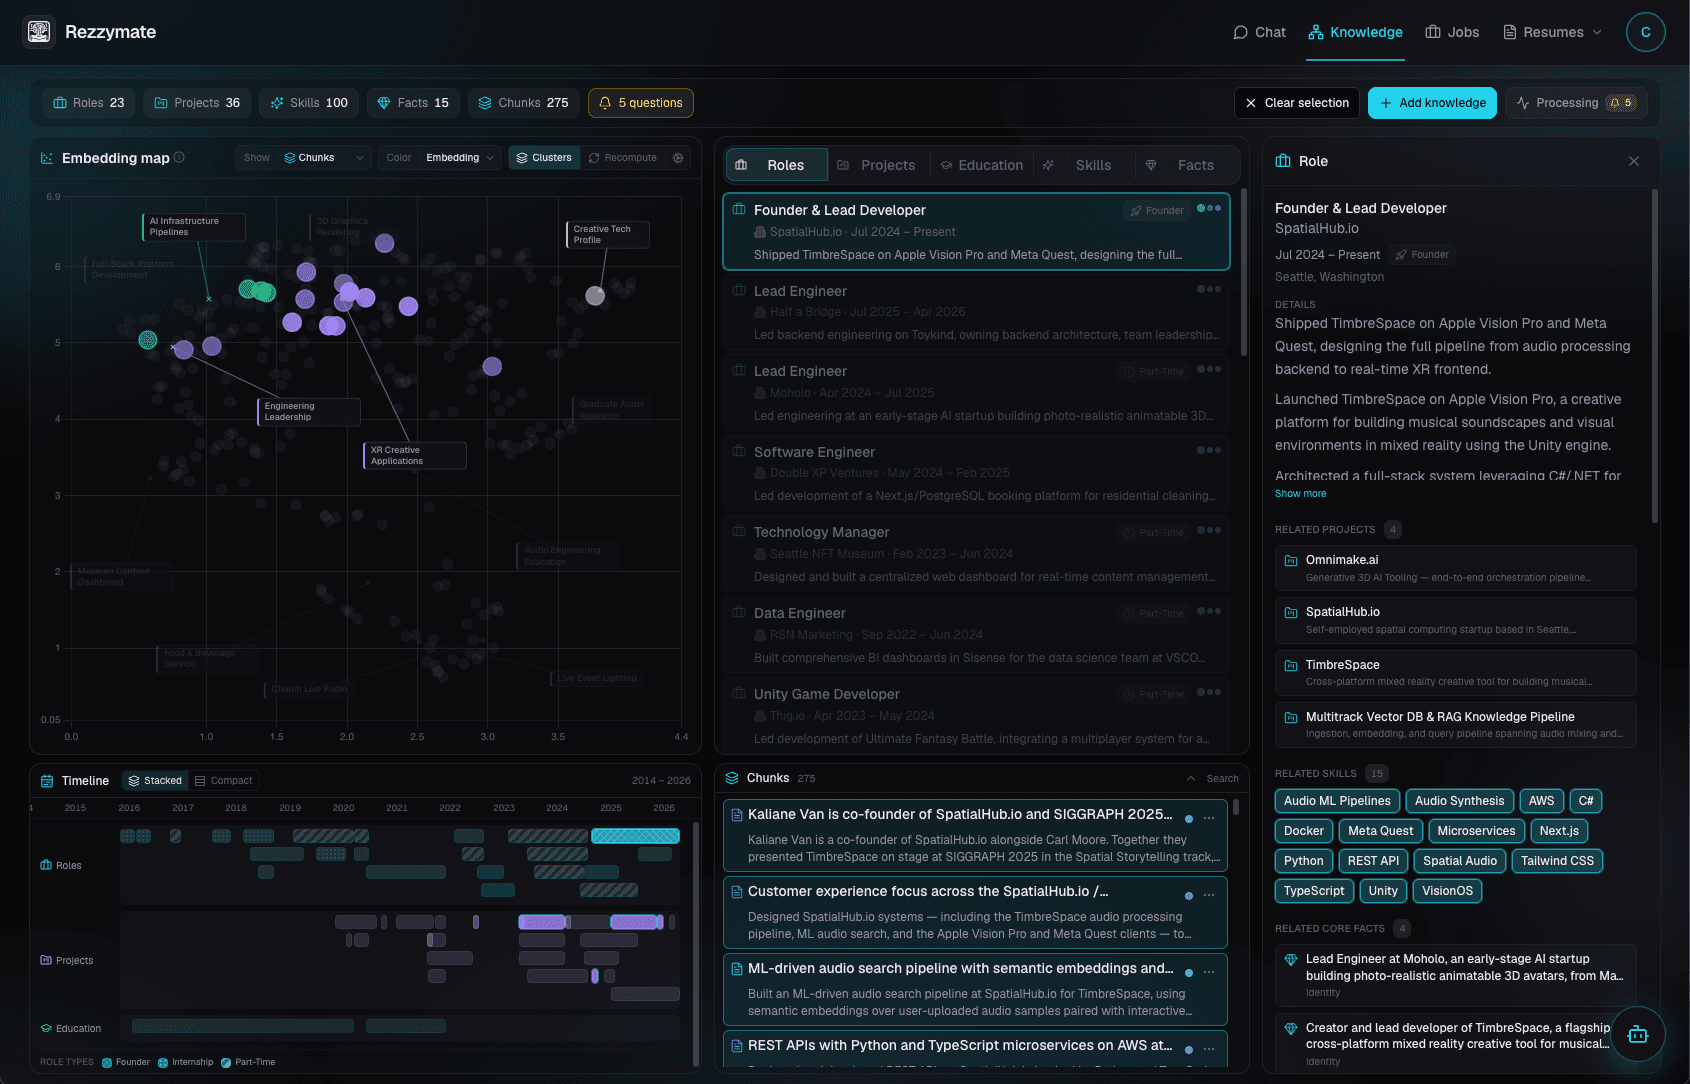The image size is (1690, 1084).
Task: Click the floating assistant bot icon
Action: (1638, 1034)
